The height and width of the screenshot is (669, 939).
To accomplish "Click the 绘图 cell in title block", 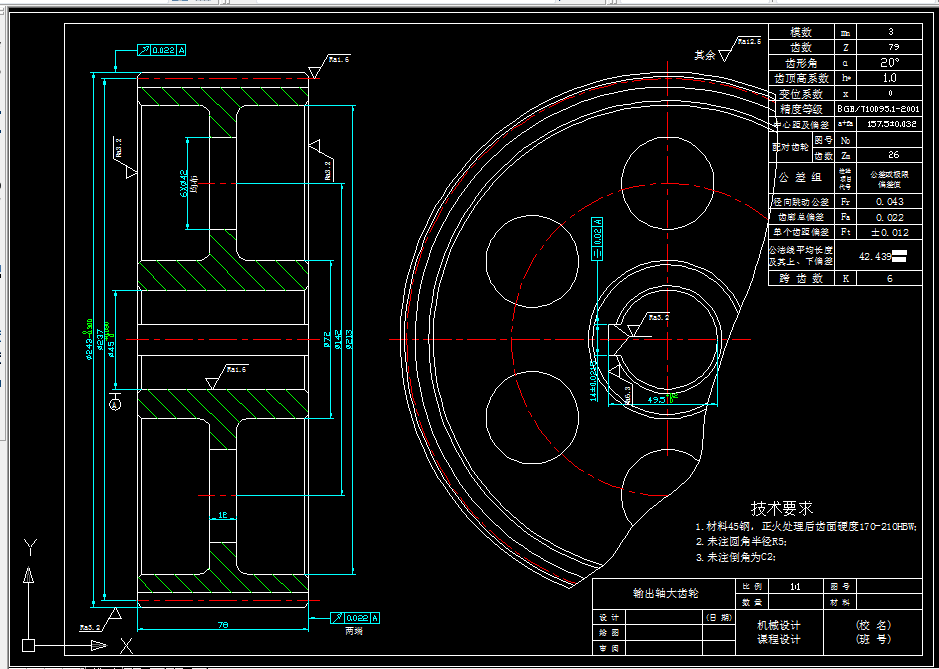I will 608,632.
